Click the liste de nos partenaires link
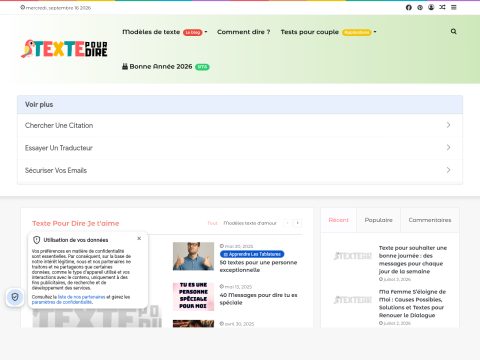 tap(82, 297)
